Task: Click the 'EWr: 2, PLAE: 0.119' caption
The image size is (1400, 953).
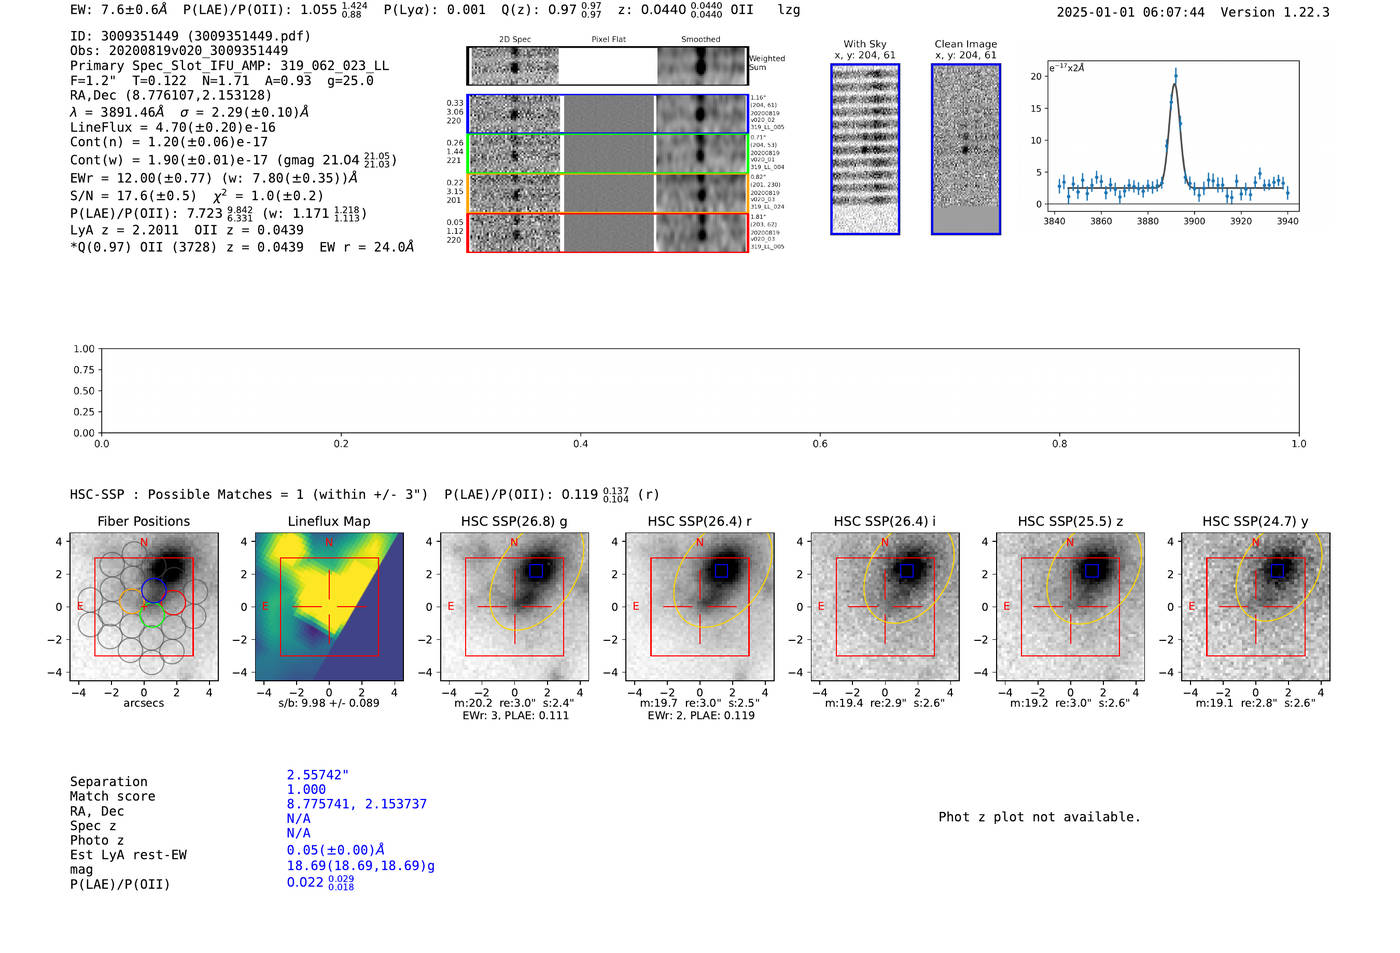Action: point(700,716)
